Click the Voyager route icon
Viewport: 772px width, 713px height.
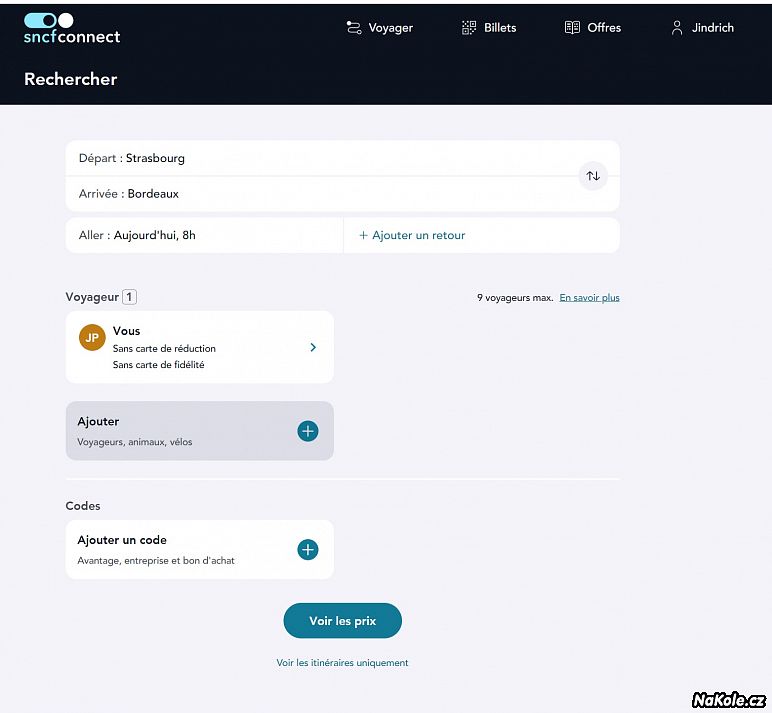[354, 28]
